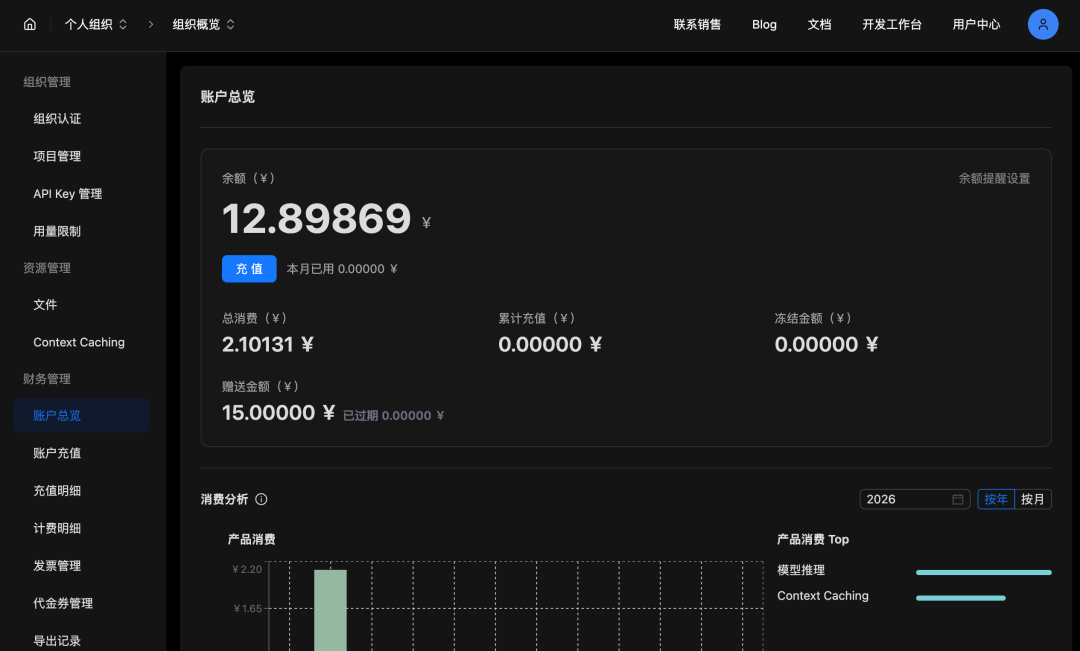Expand the 个人组织 organization dropdown
The image size is (1080, 651).
(x=96, y=24)
